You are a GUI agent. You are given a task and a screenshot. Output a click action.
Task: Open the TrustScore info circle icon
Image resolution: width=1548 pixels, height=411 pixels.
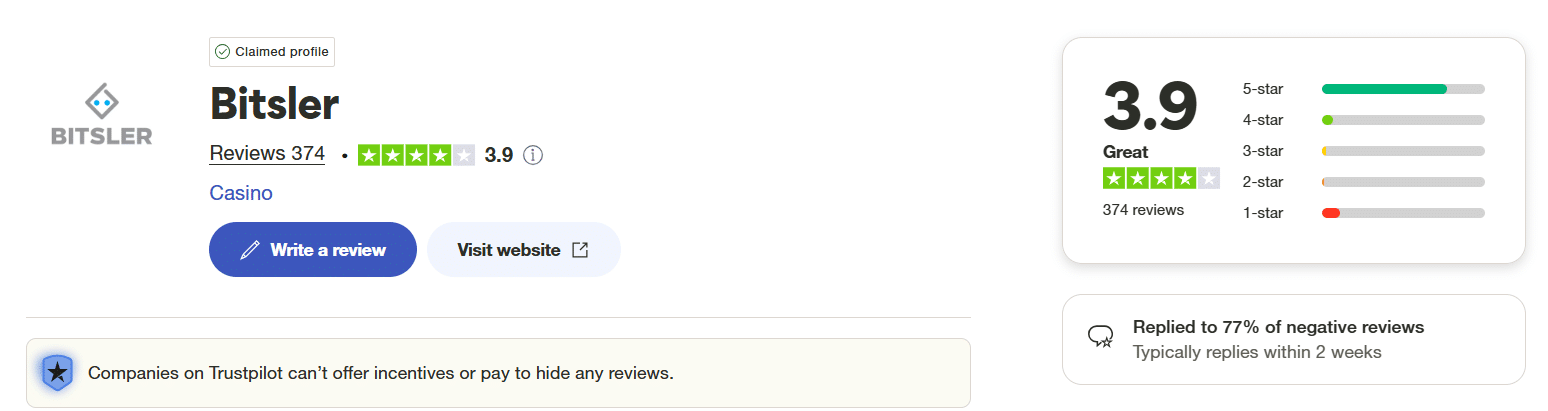(533, 155)
